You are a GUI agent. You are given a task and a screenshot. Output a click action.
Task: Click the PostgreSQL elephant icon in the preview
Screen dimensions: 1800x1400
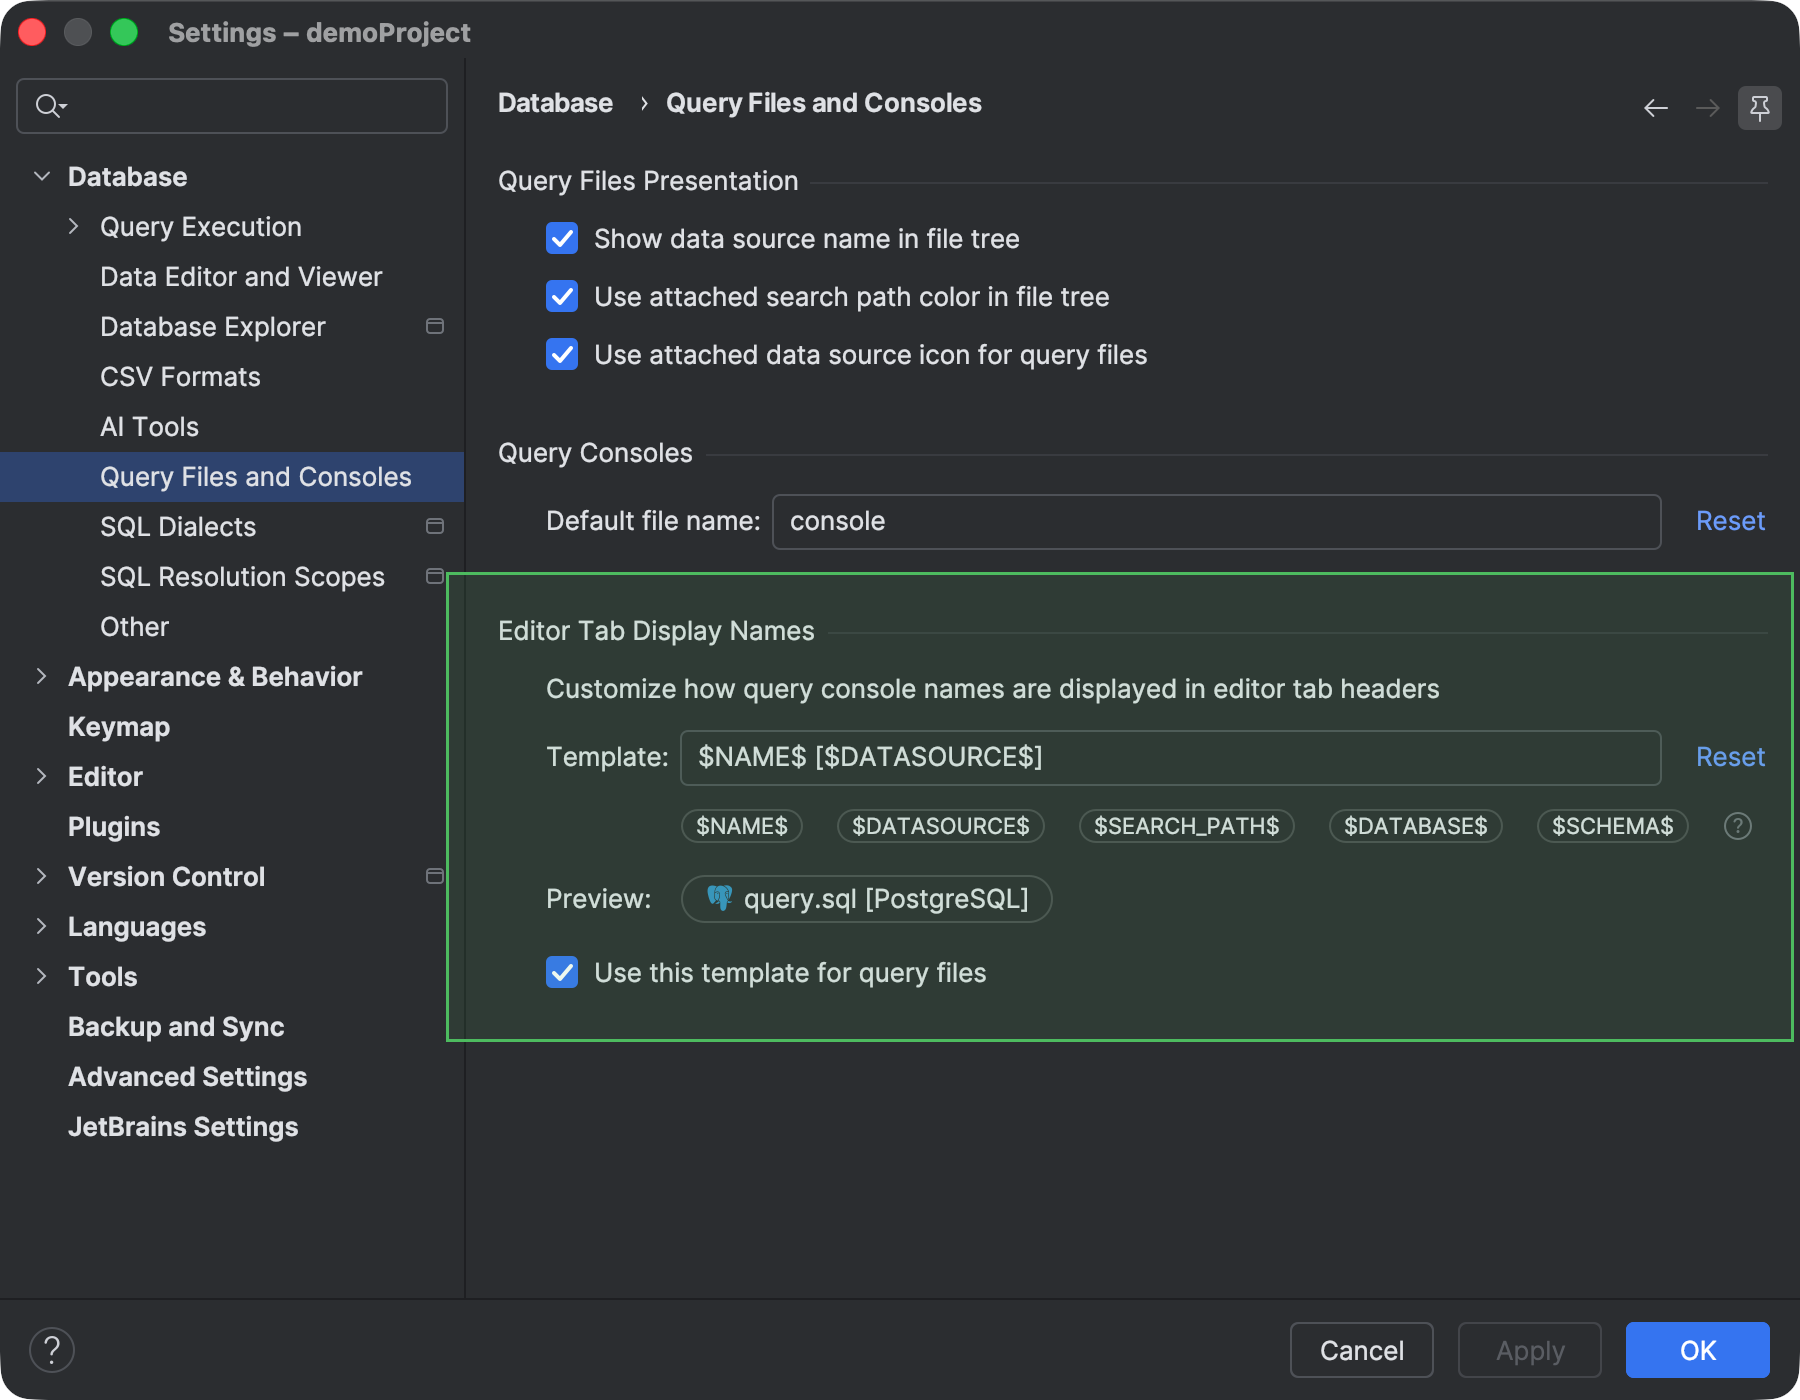719,898
